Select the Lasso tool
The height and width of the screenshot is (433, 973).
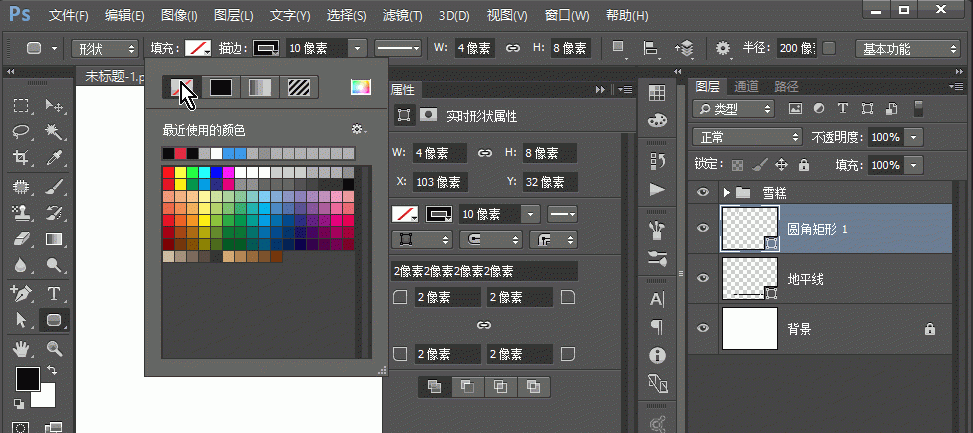point(21,132)
